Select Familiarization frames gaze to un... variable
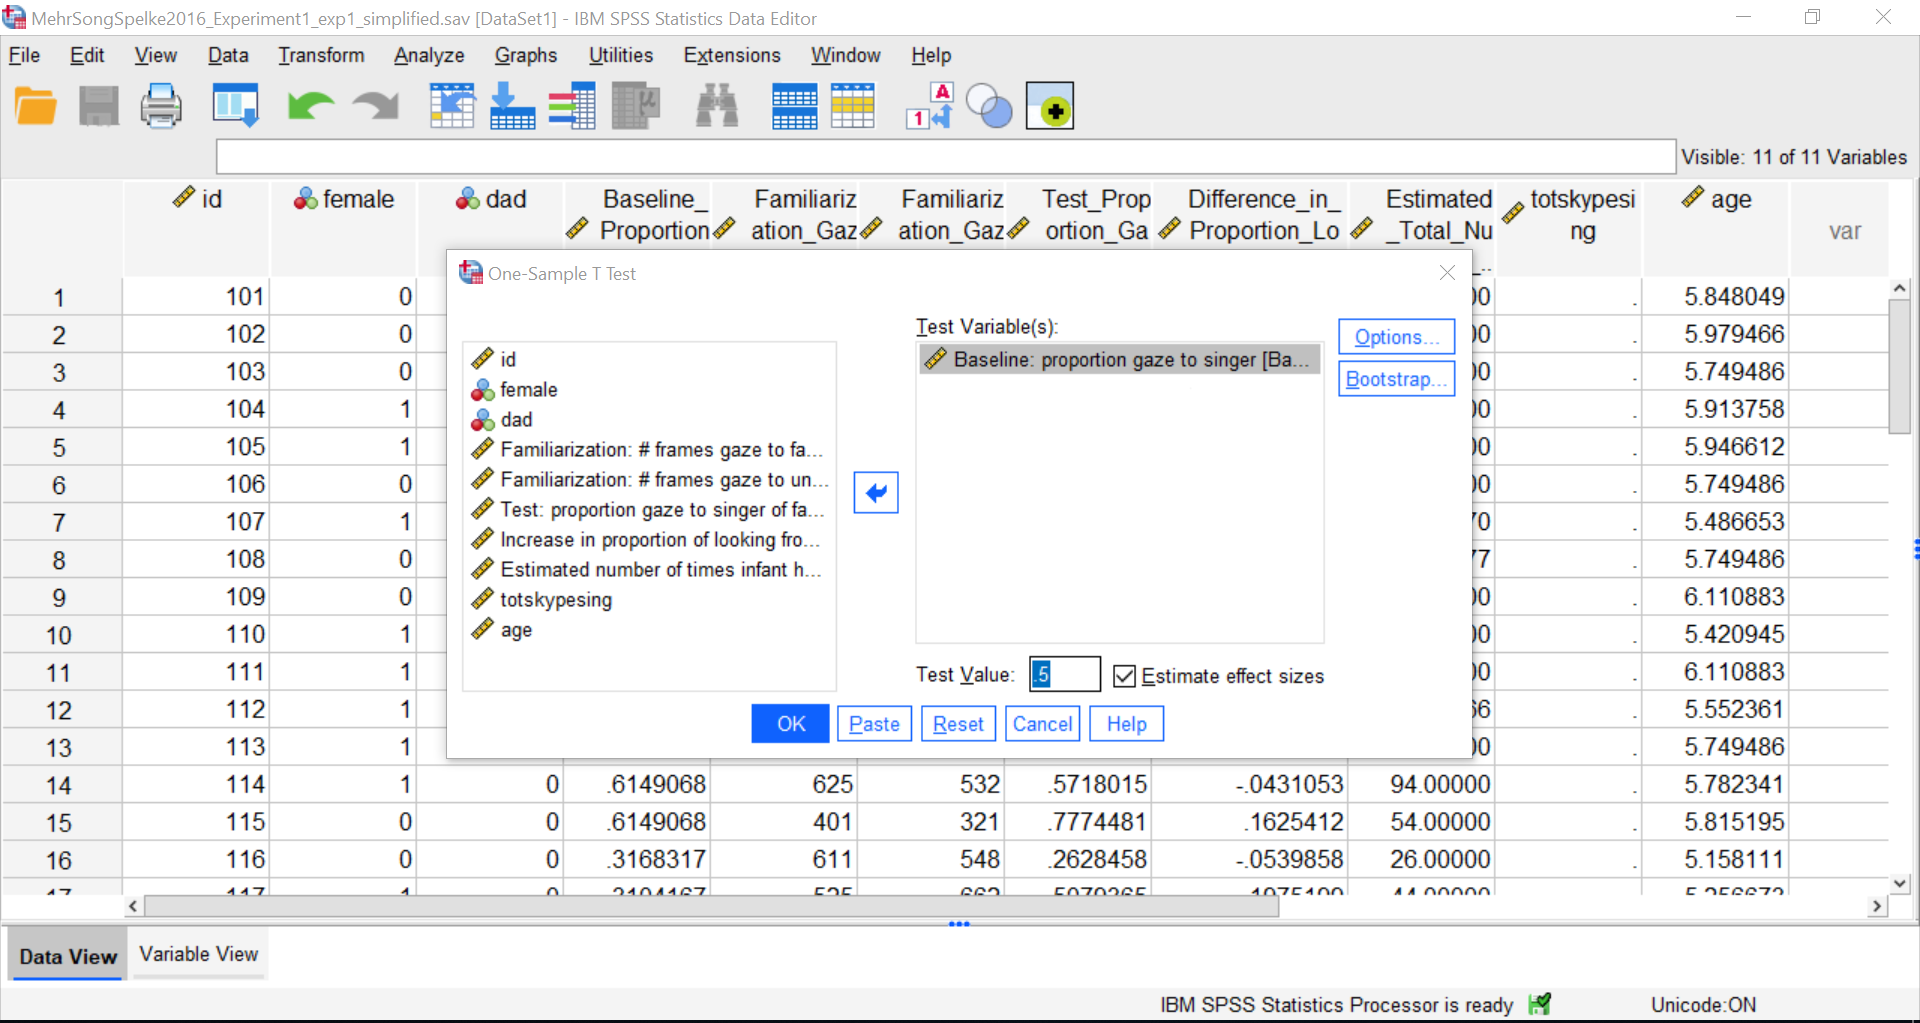Image resolution: width=1920 pixels, height=1023 pixels. pyautogui.click(x=648, y=479)
